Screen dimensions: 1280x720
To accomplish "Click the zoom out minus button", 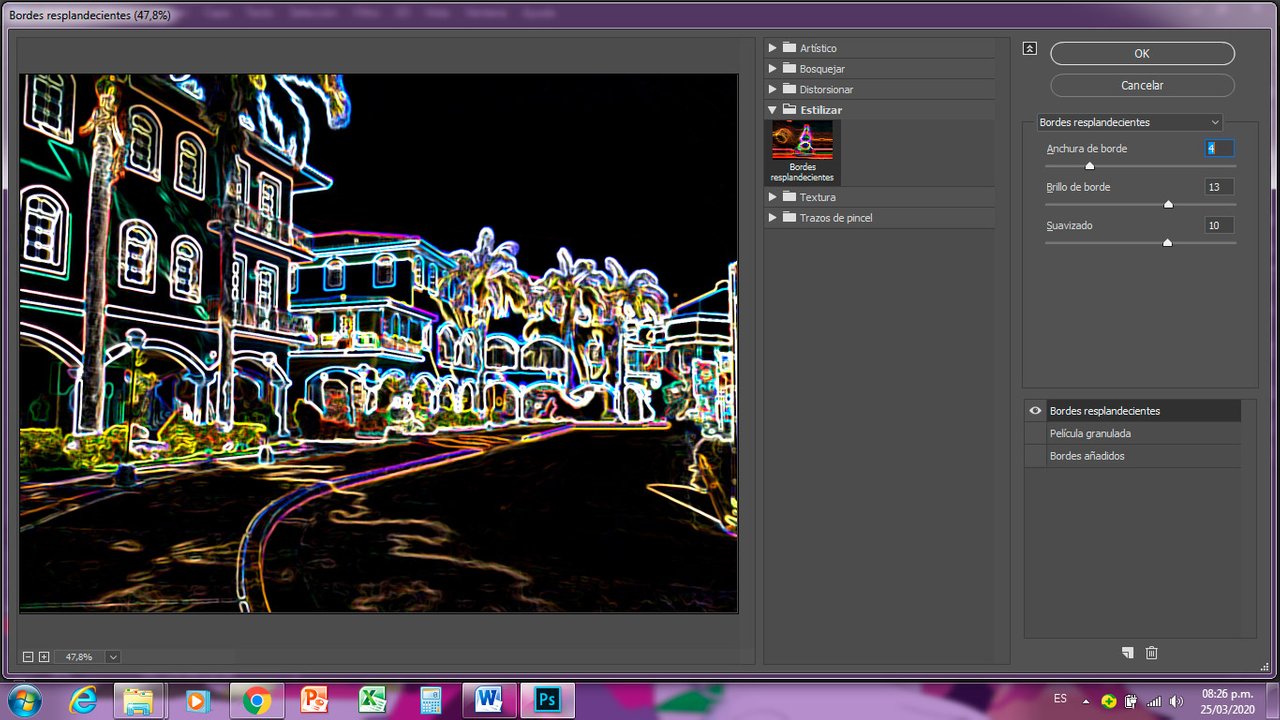I will (28, 657).
